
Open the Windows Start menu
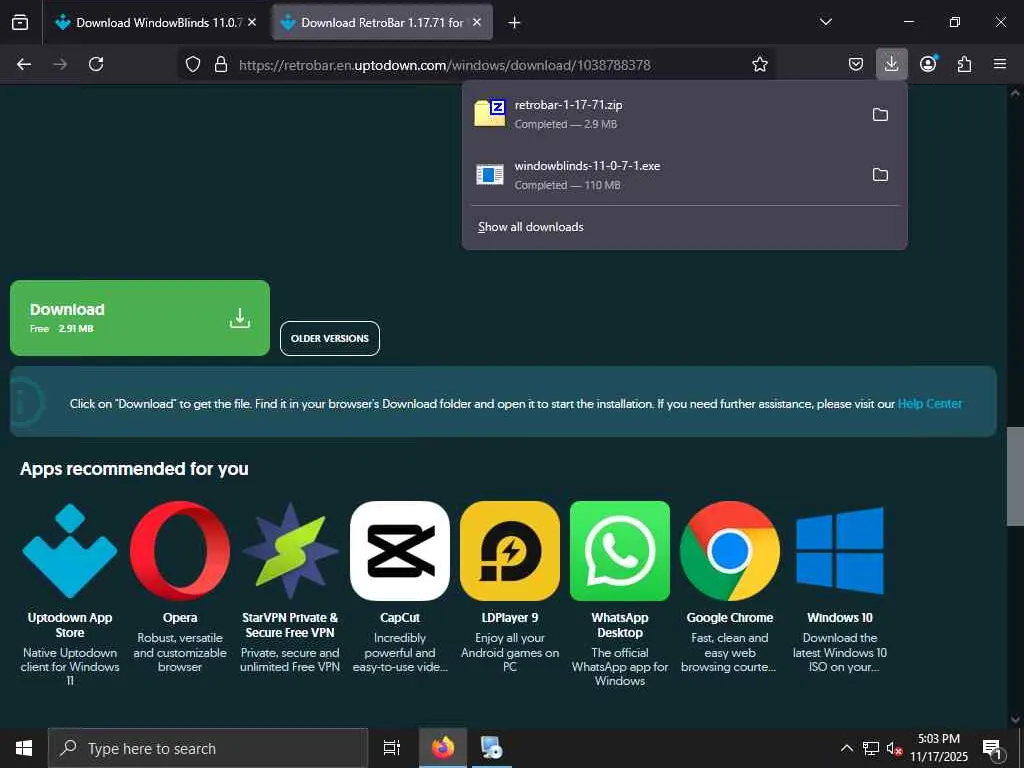(24, 748)
